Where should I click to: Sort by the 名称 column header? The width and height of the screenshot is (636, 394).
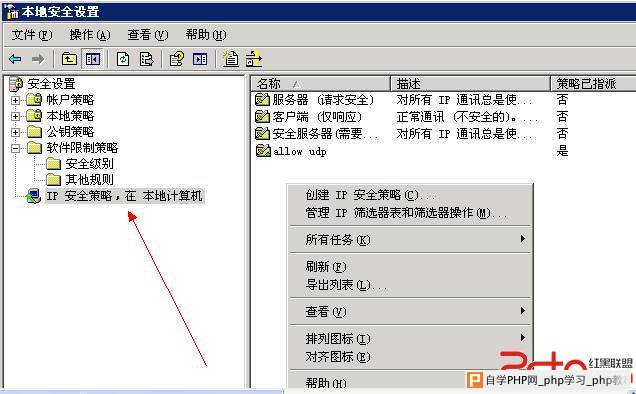point(320,84)
